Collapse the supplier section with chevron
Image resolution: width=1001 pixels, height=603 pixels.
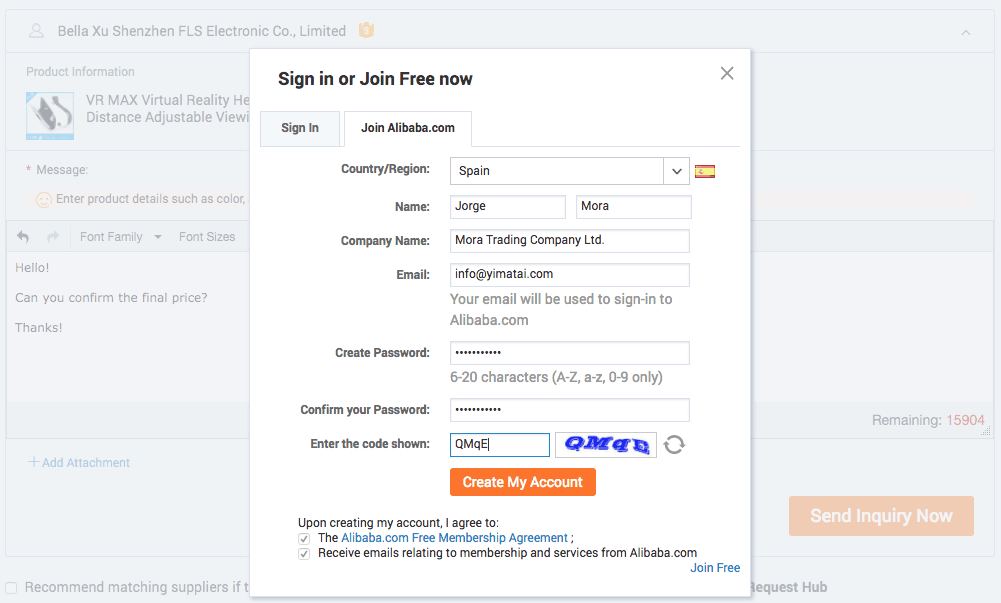(966, 32)
